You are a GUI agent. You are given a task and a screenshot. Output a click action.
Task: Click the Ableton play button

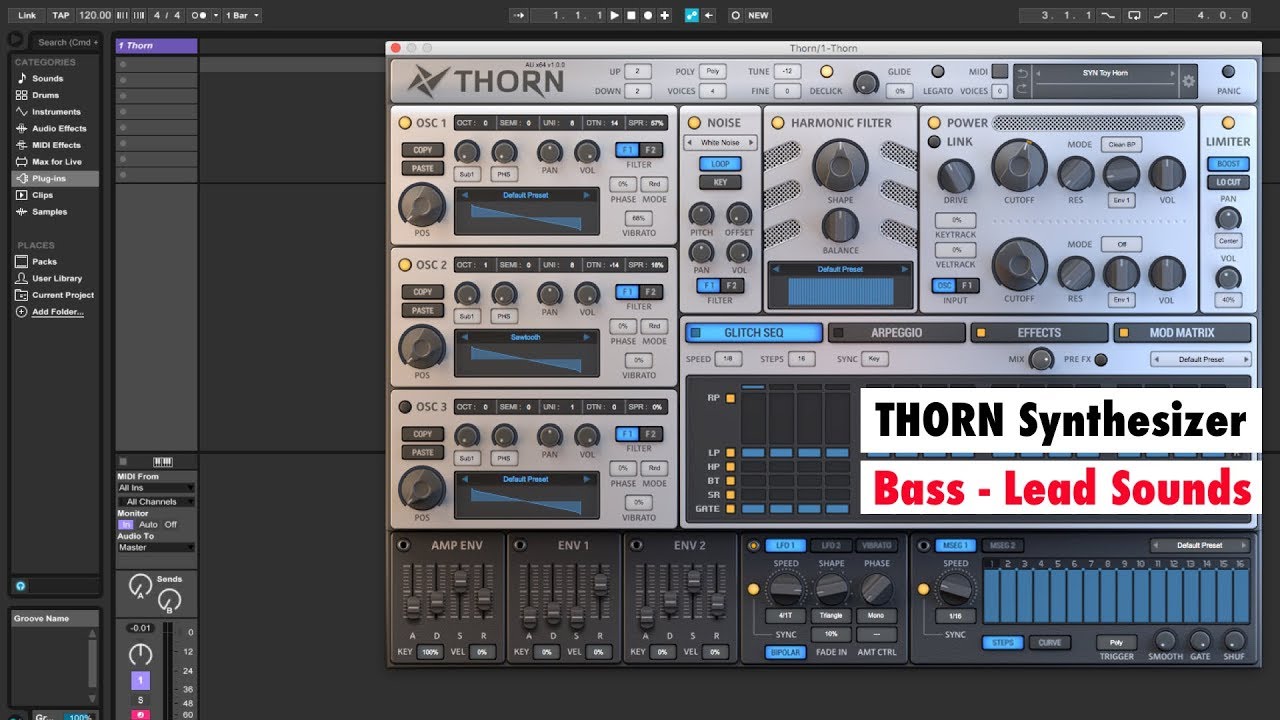(615, 15)
